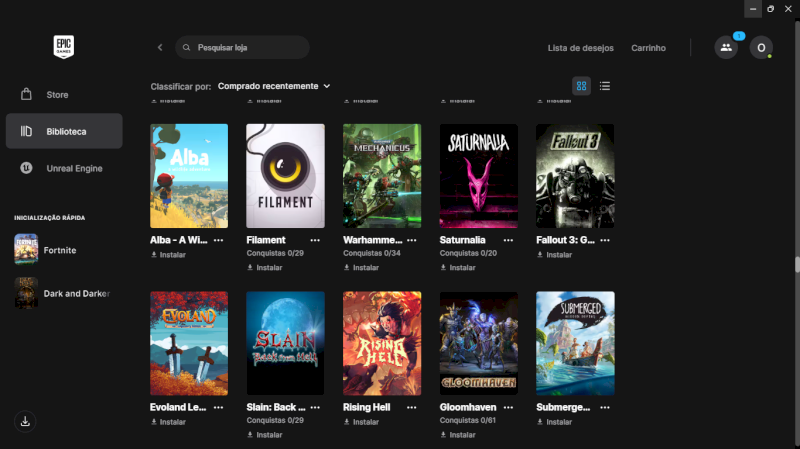The width and height of the screenshot is (800, 449).
Task: Click the Epic Games logo
Action: tap(64, 47)
